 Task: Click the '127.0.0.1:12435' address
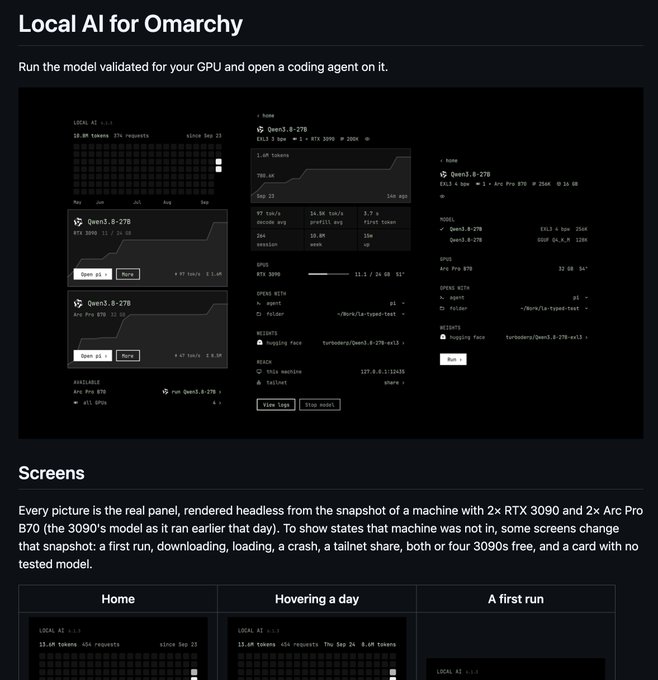(383, 372)
